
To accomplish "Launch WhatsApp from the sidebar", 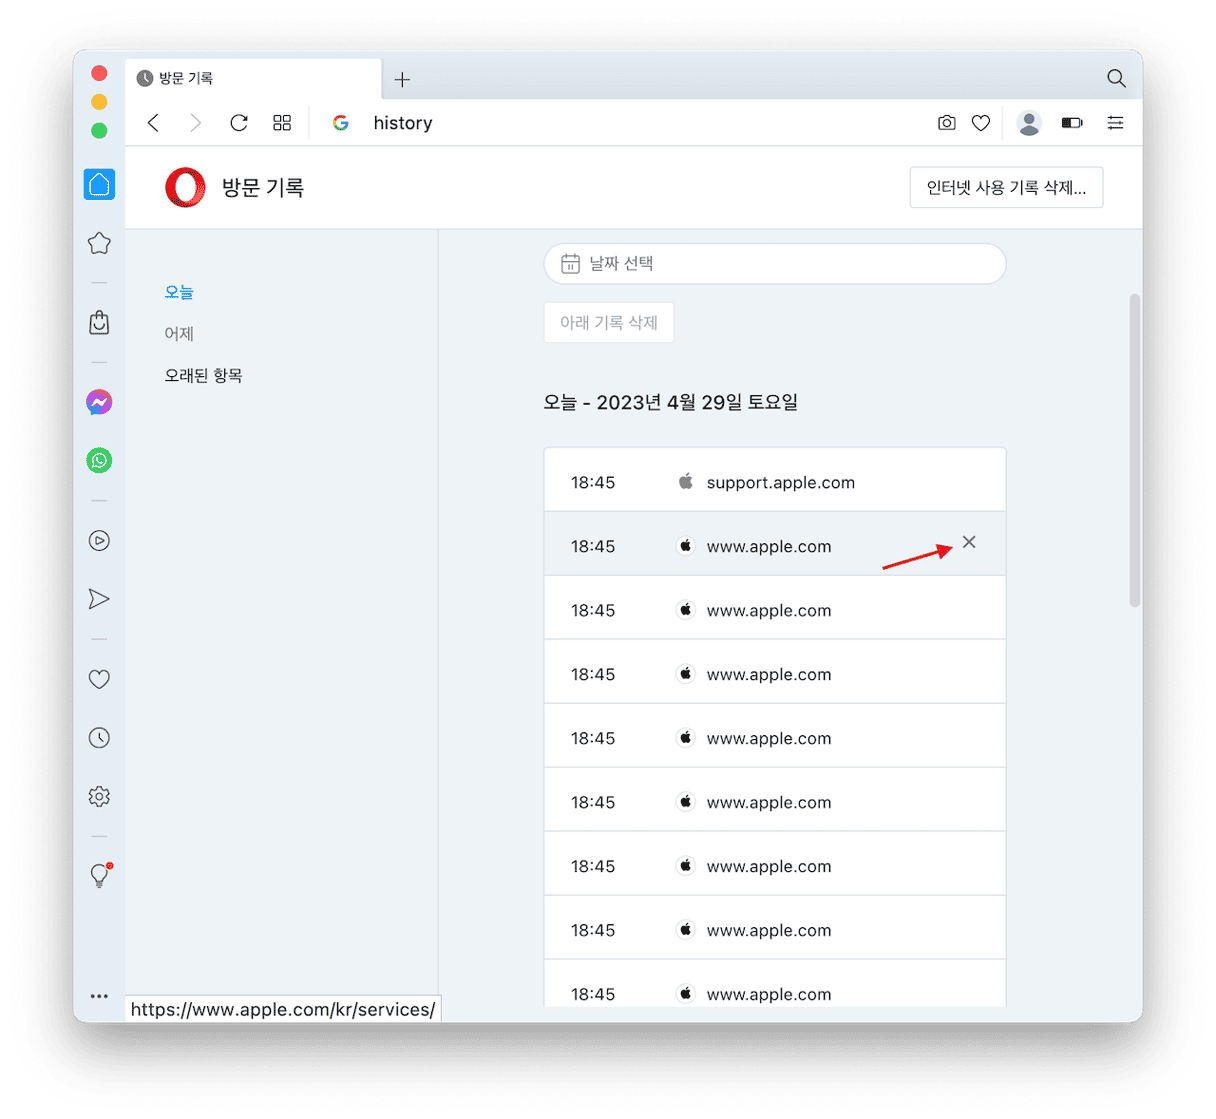I will click(x=99, y=461).
